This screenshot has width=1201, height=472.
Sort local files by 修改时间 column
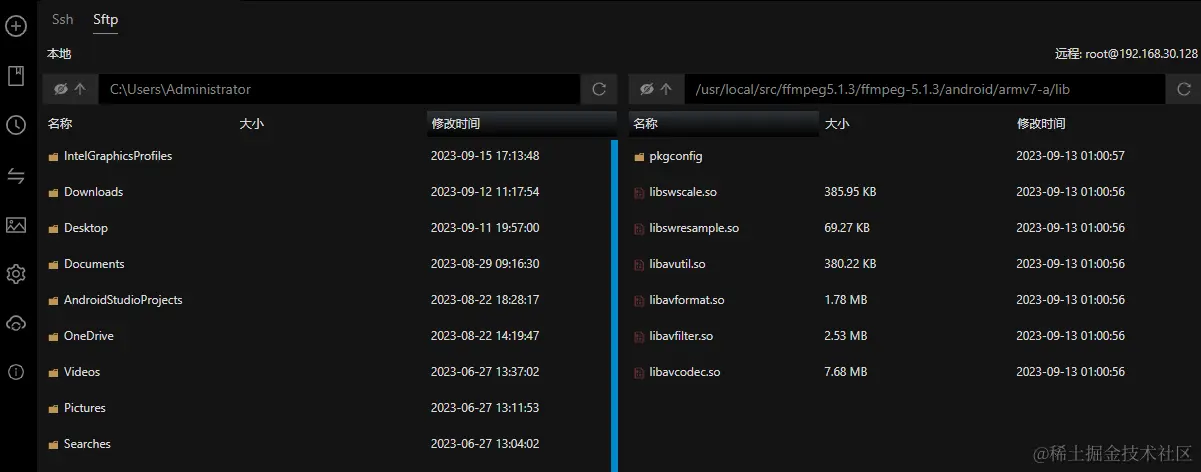point(455,124)
